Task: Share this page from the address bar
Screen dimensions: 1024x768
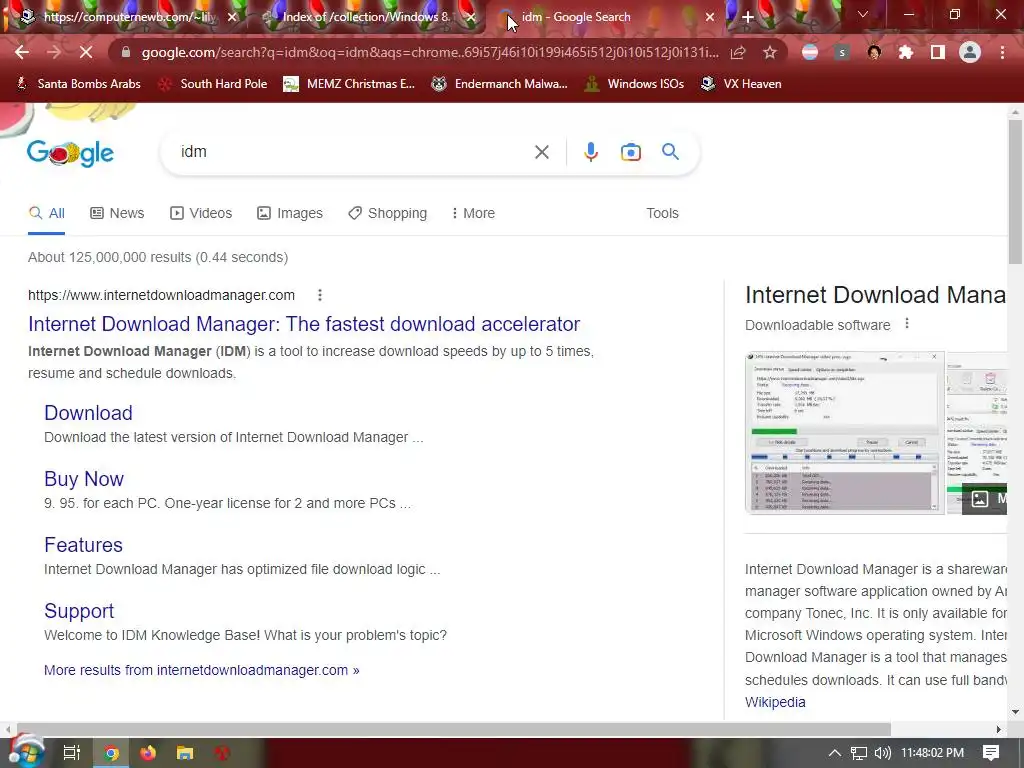Action: click(738, 52)
